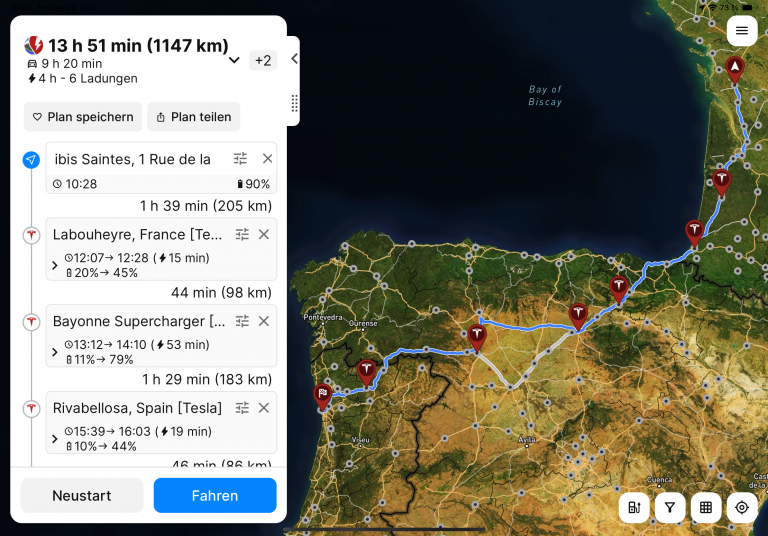This screenshot has width=768, height=536.
Task: Center map on current location
Action: pyautogui.click(x=742, y=508)
